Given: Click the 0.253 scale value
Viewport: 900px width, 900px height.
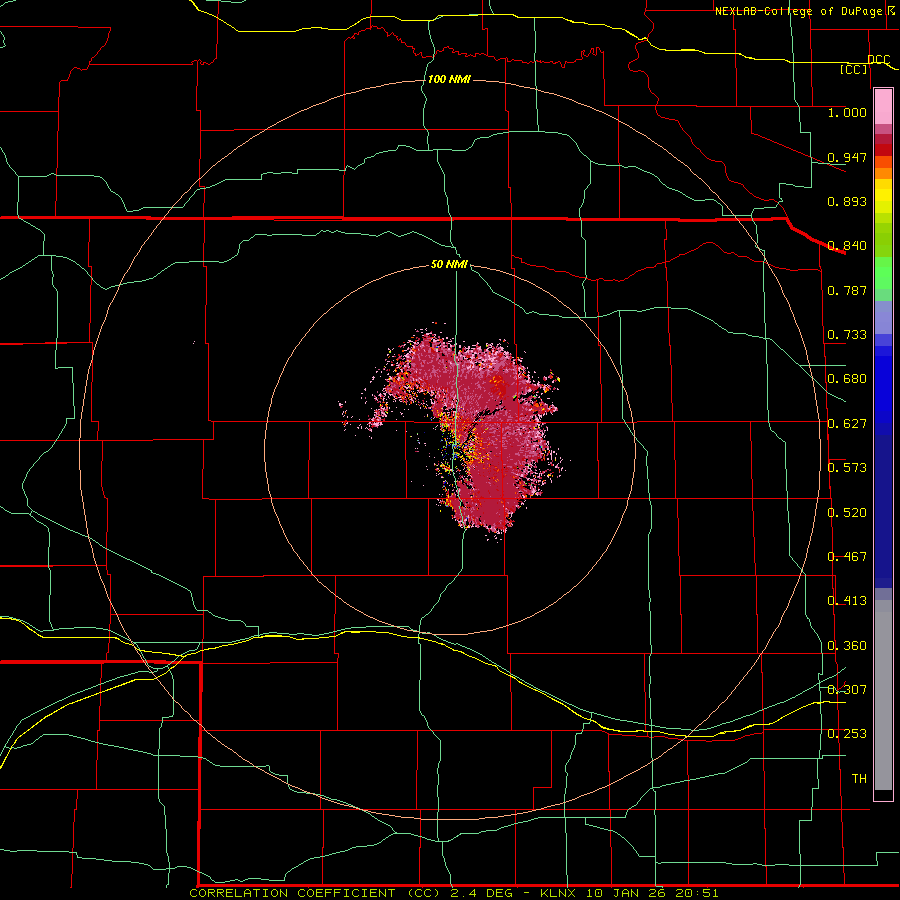Looking at the screenshot, I should pyautogui.click(x=847, y=734).
